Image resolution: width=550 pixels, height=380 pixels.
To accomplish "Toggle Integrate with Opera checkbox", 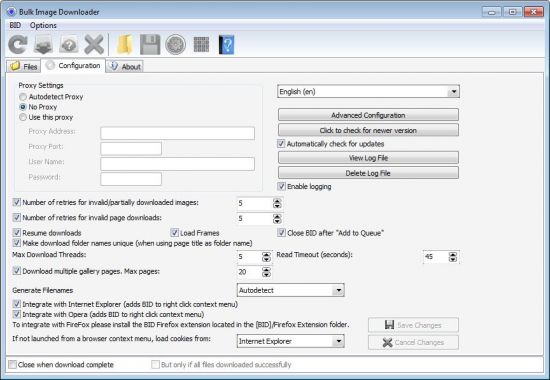I will [16, 314].
